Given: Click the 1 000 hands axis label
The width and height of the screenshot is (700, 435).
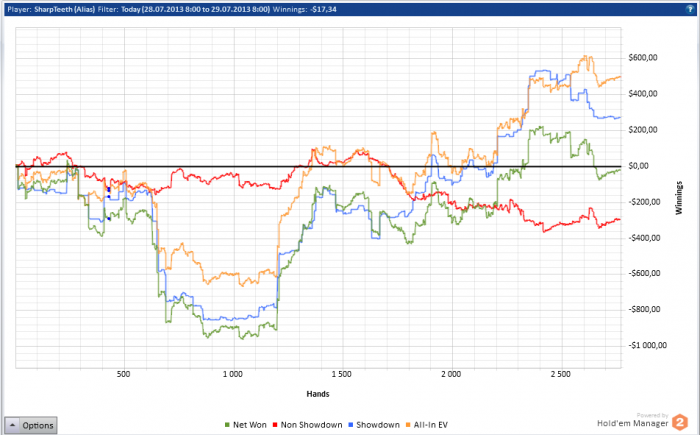Looking at the screenshot, I should pos(233,374).
